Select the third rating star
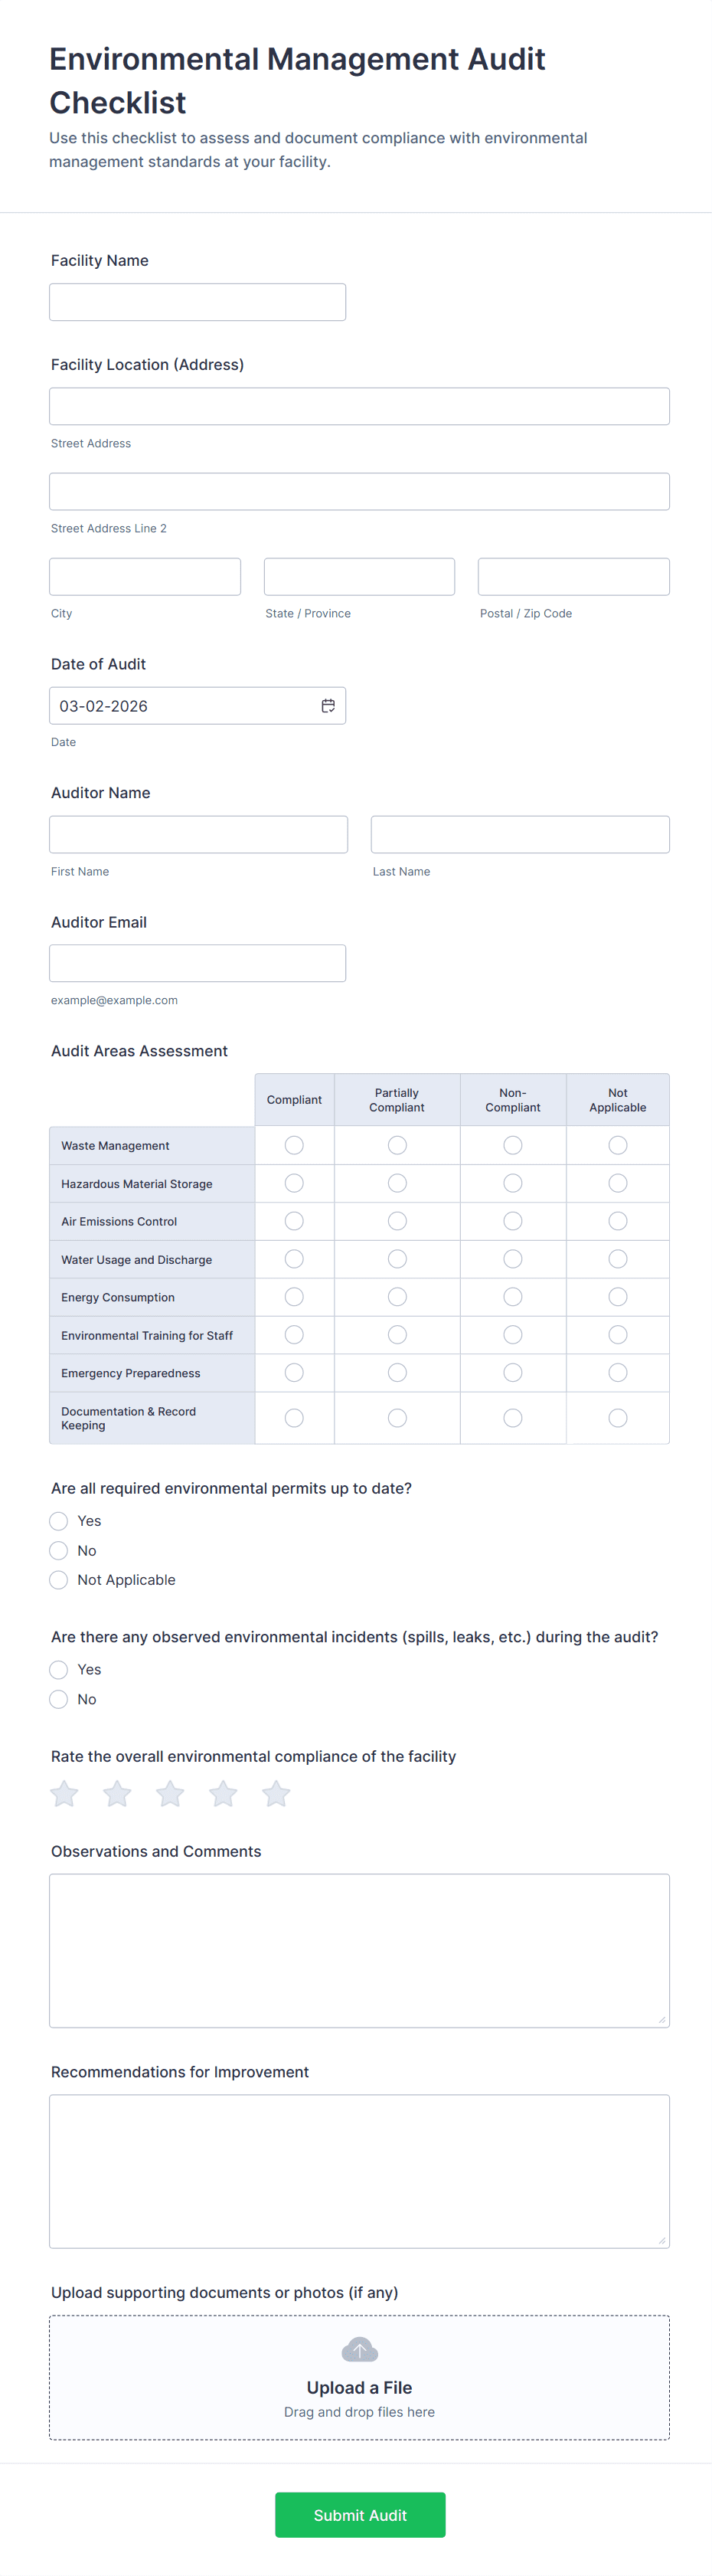Viewport: 712px width, 2576px height. 170,1794
